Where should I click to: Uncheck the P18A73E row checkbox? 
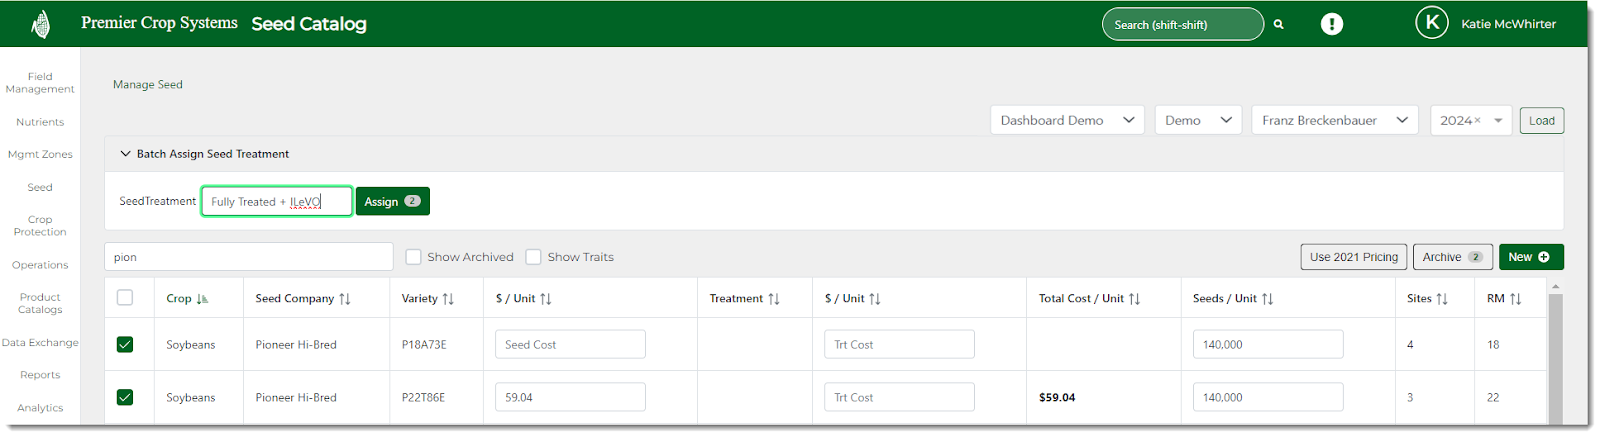point(125,344)
